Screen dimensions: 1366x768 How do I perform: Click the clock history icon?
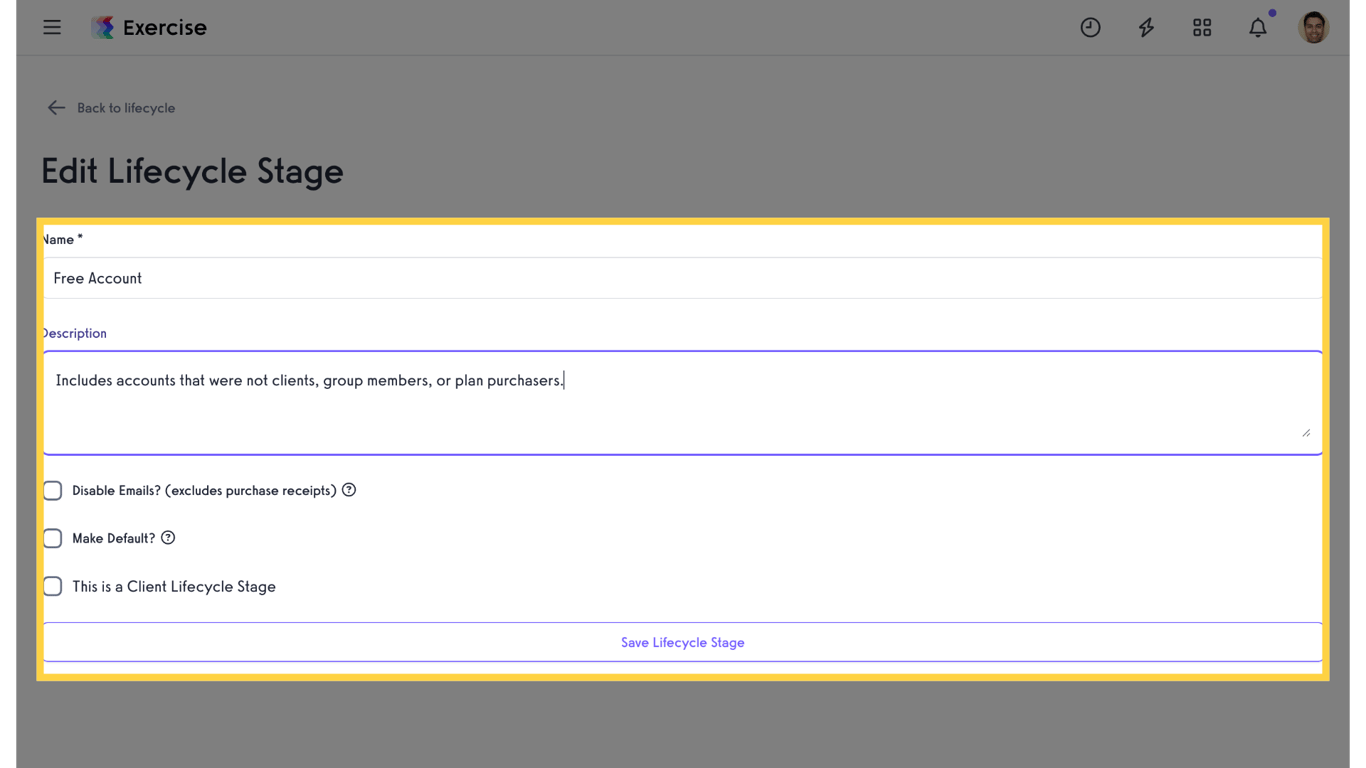point(1089,27)
